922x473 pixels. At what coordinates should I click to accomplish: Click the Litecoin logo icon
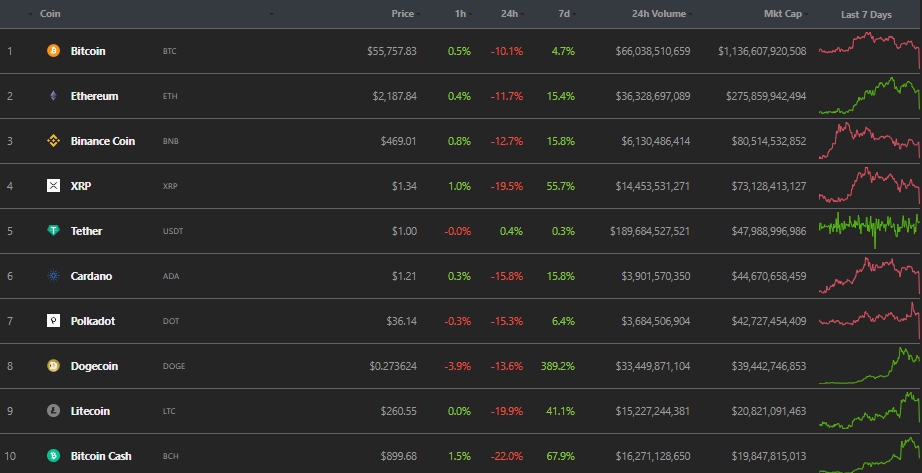[53, 411]
